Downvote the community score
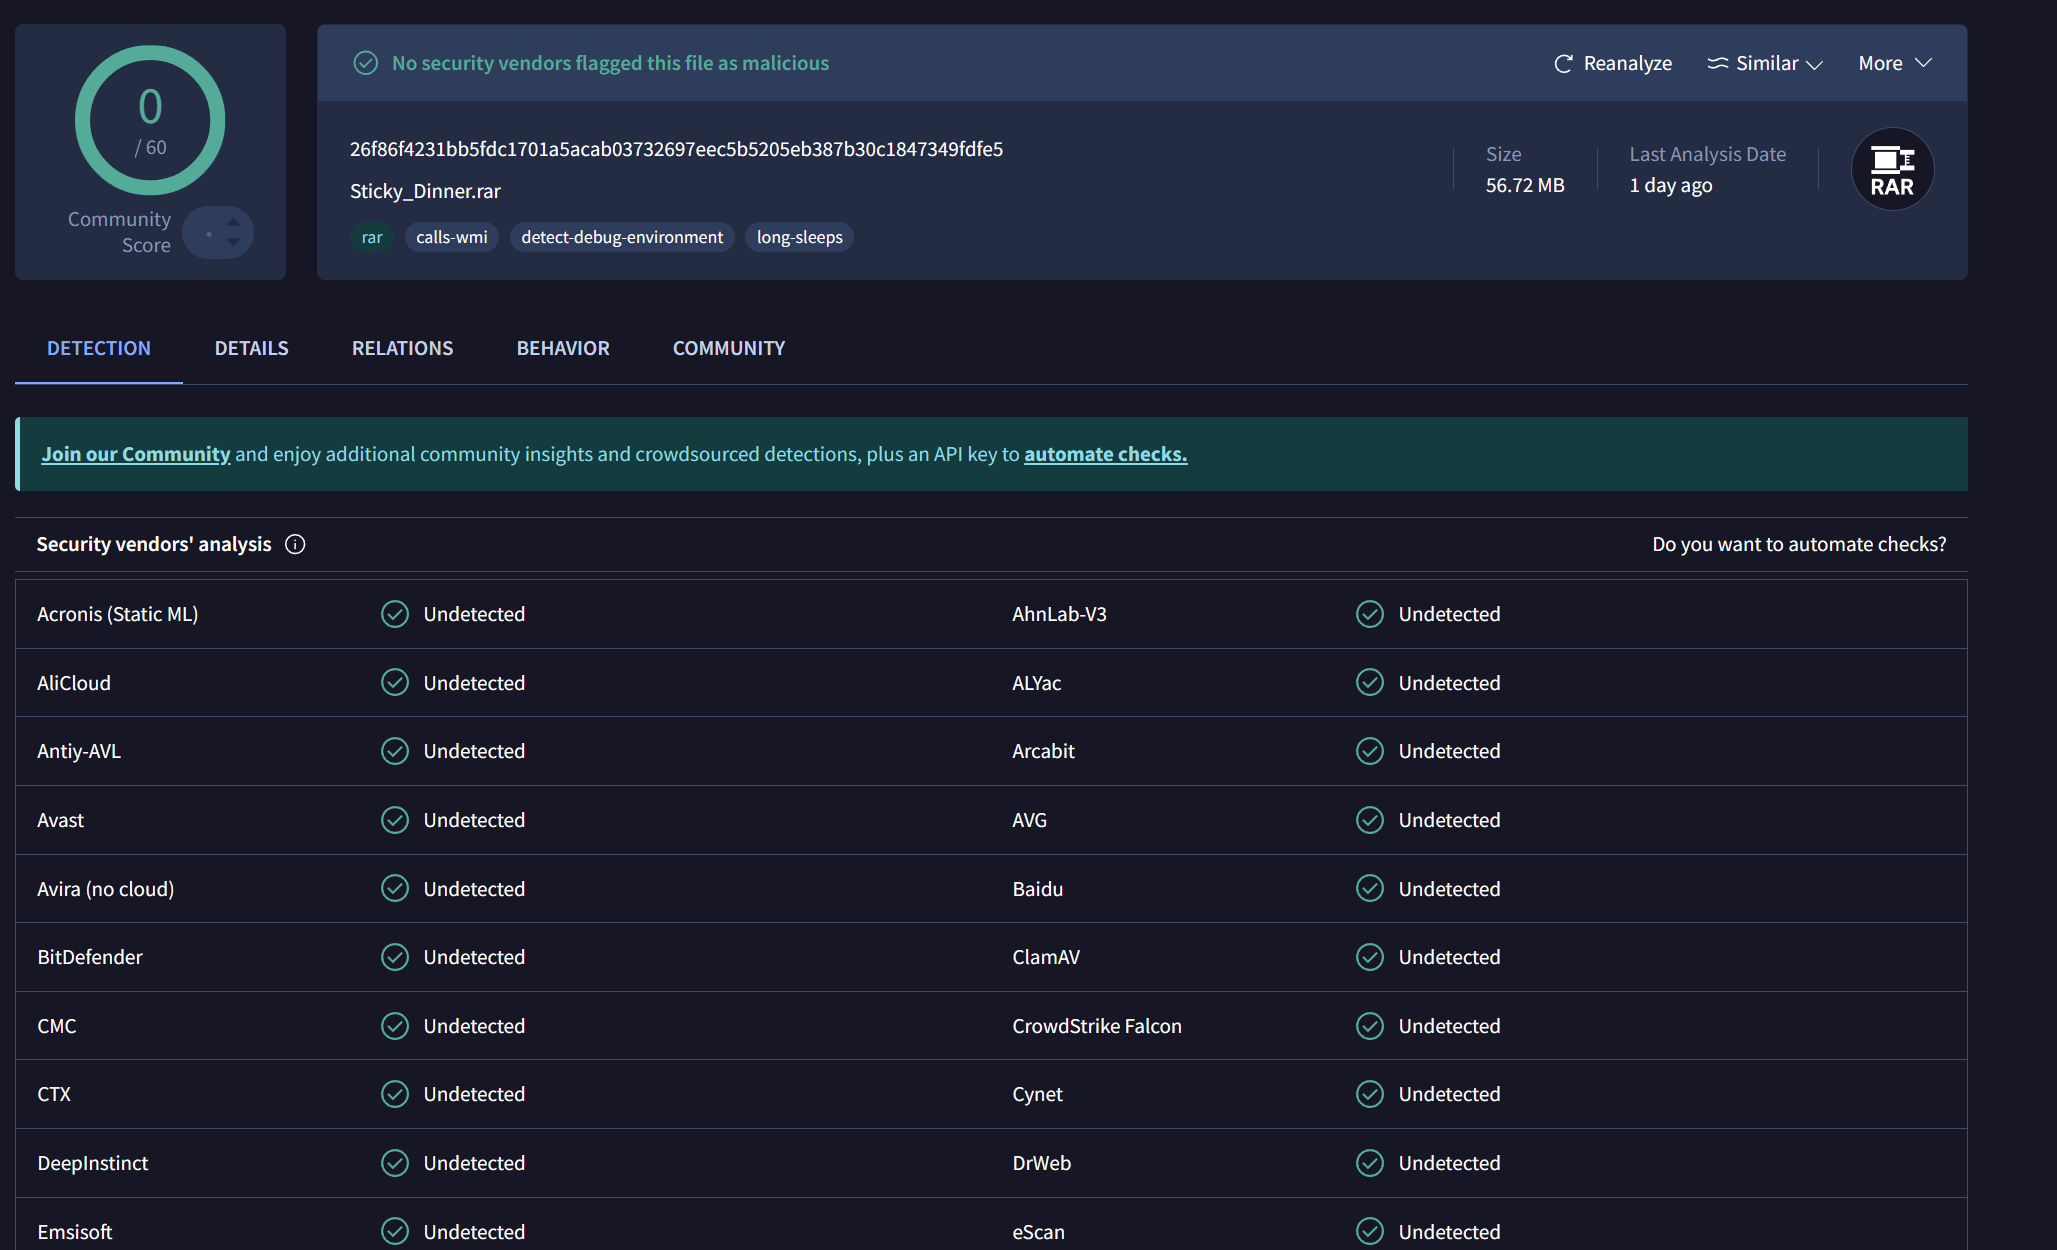The height and width of the screenshot is (1250, 2057). point(233,243)
